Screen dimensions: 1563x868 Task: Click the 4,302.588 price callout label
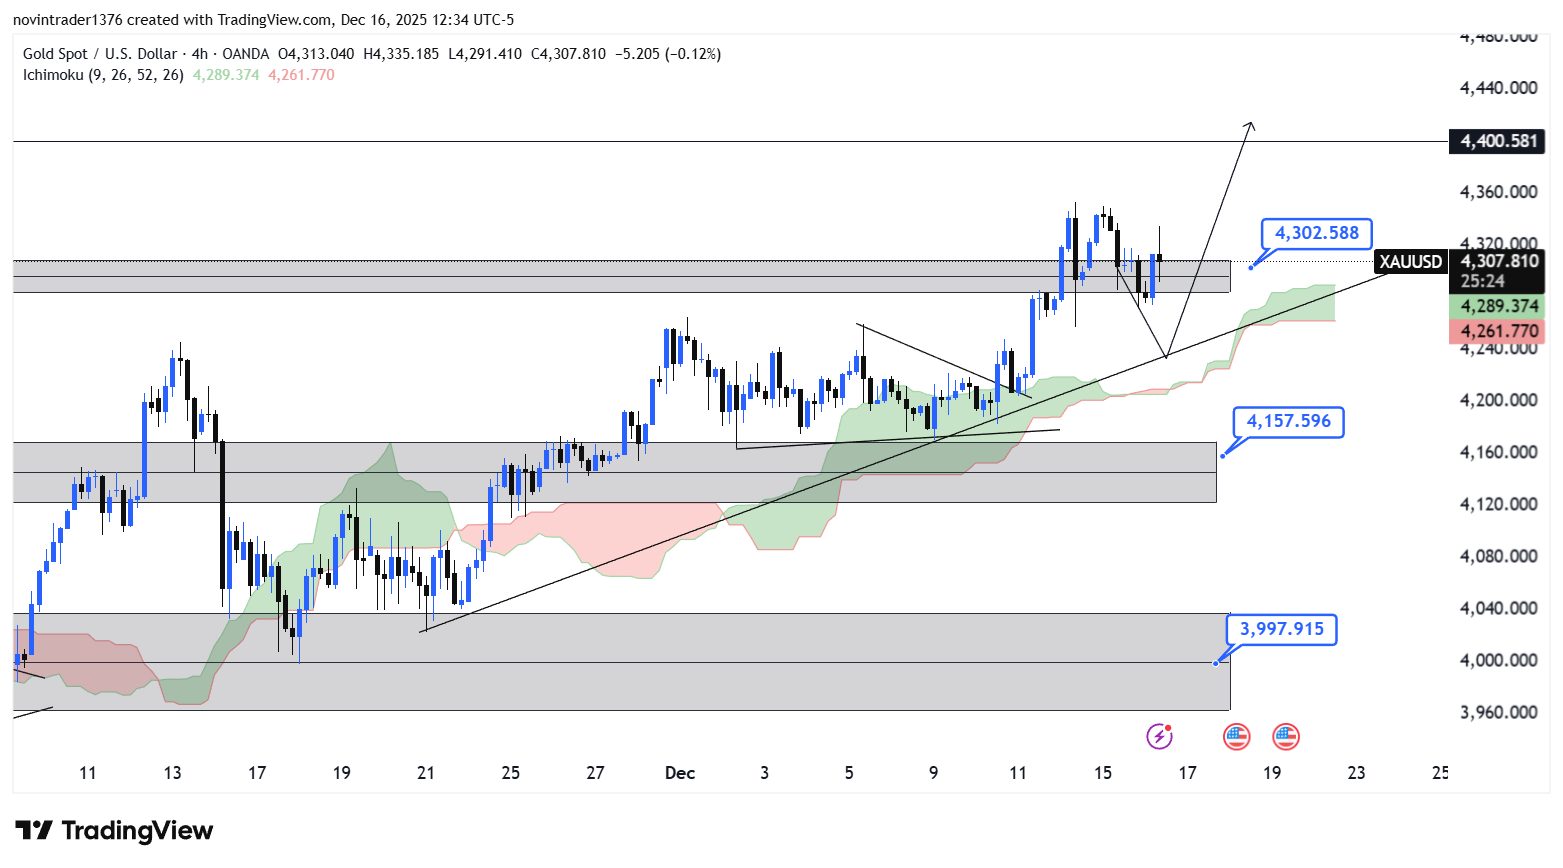[1316, 233]
